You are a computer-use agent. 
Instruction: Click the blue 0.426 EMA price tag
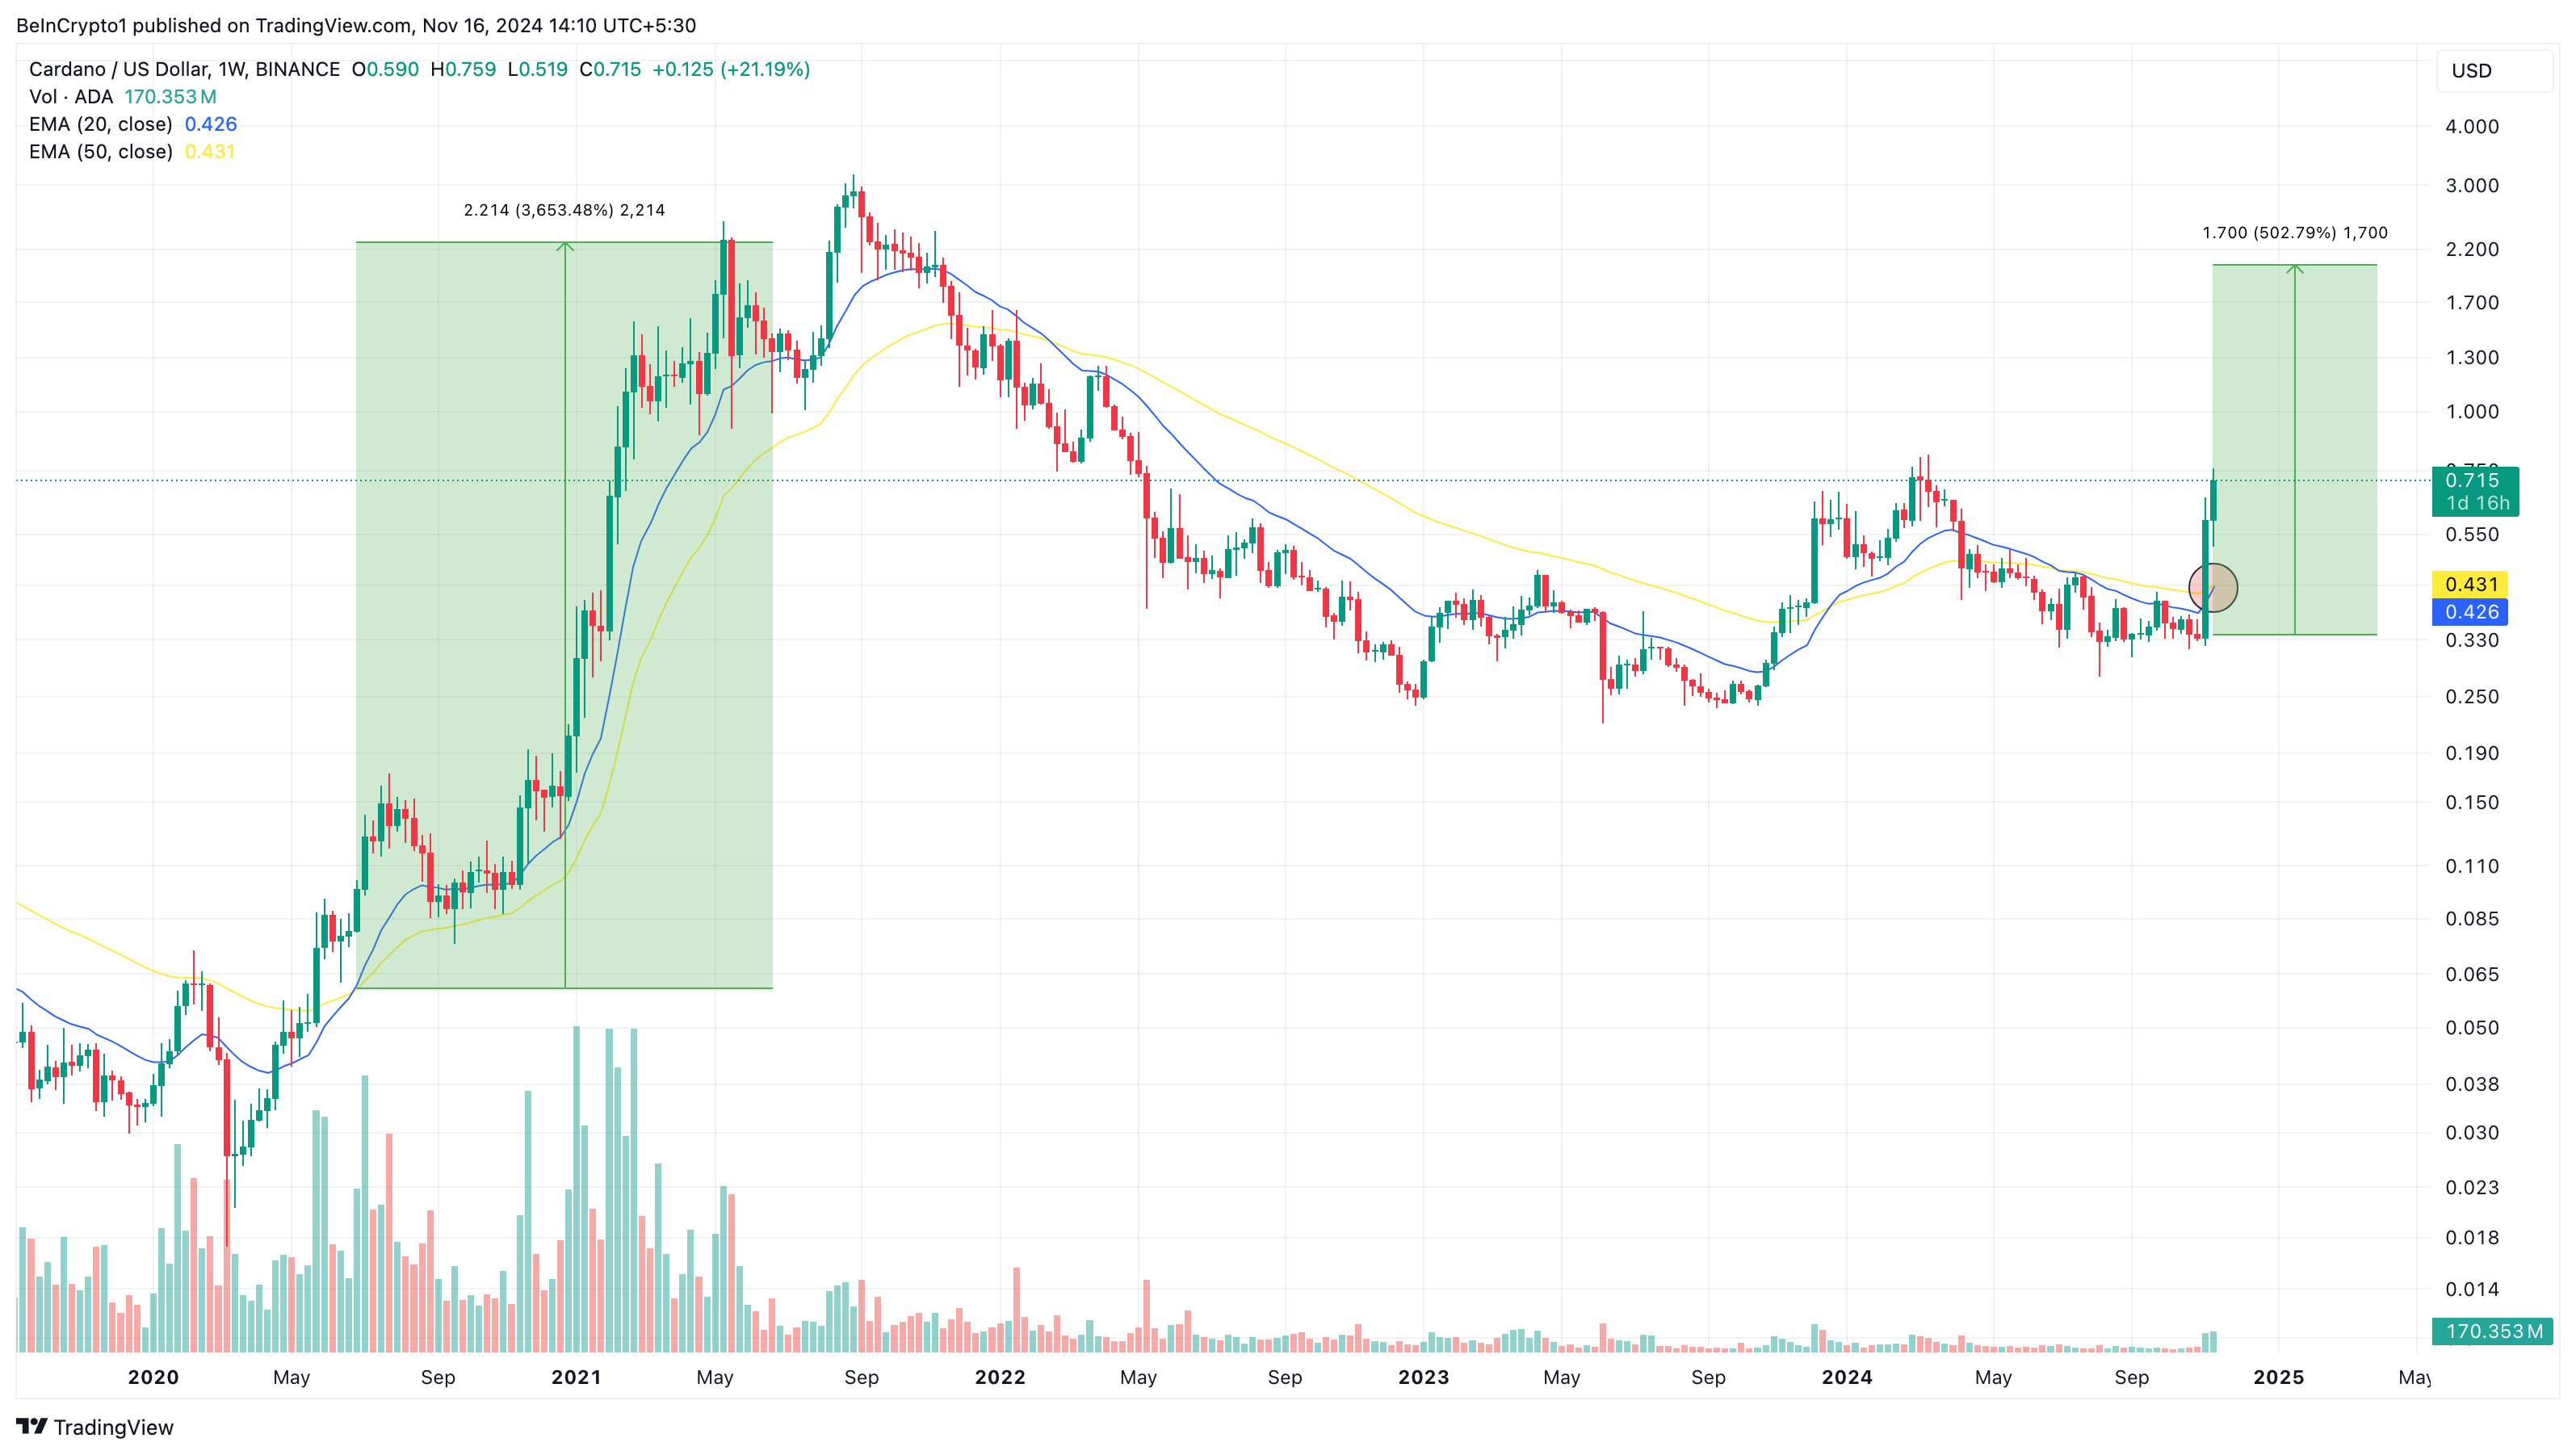click(x=2470, y=612)
